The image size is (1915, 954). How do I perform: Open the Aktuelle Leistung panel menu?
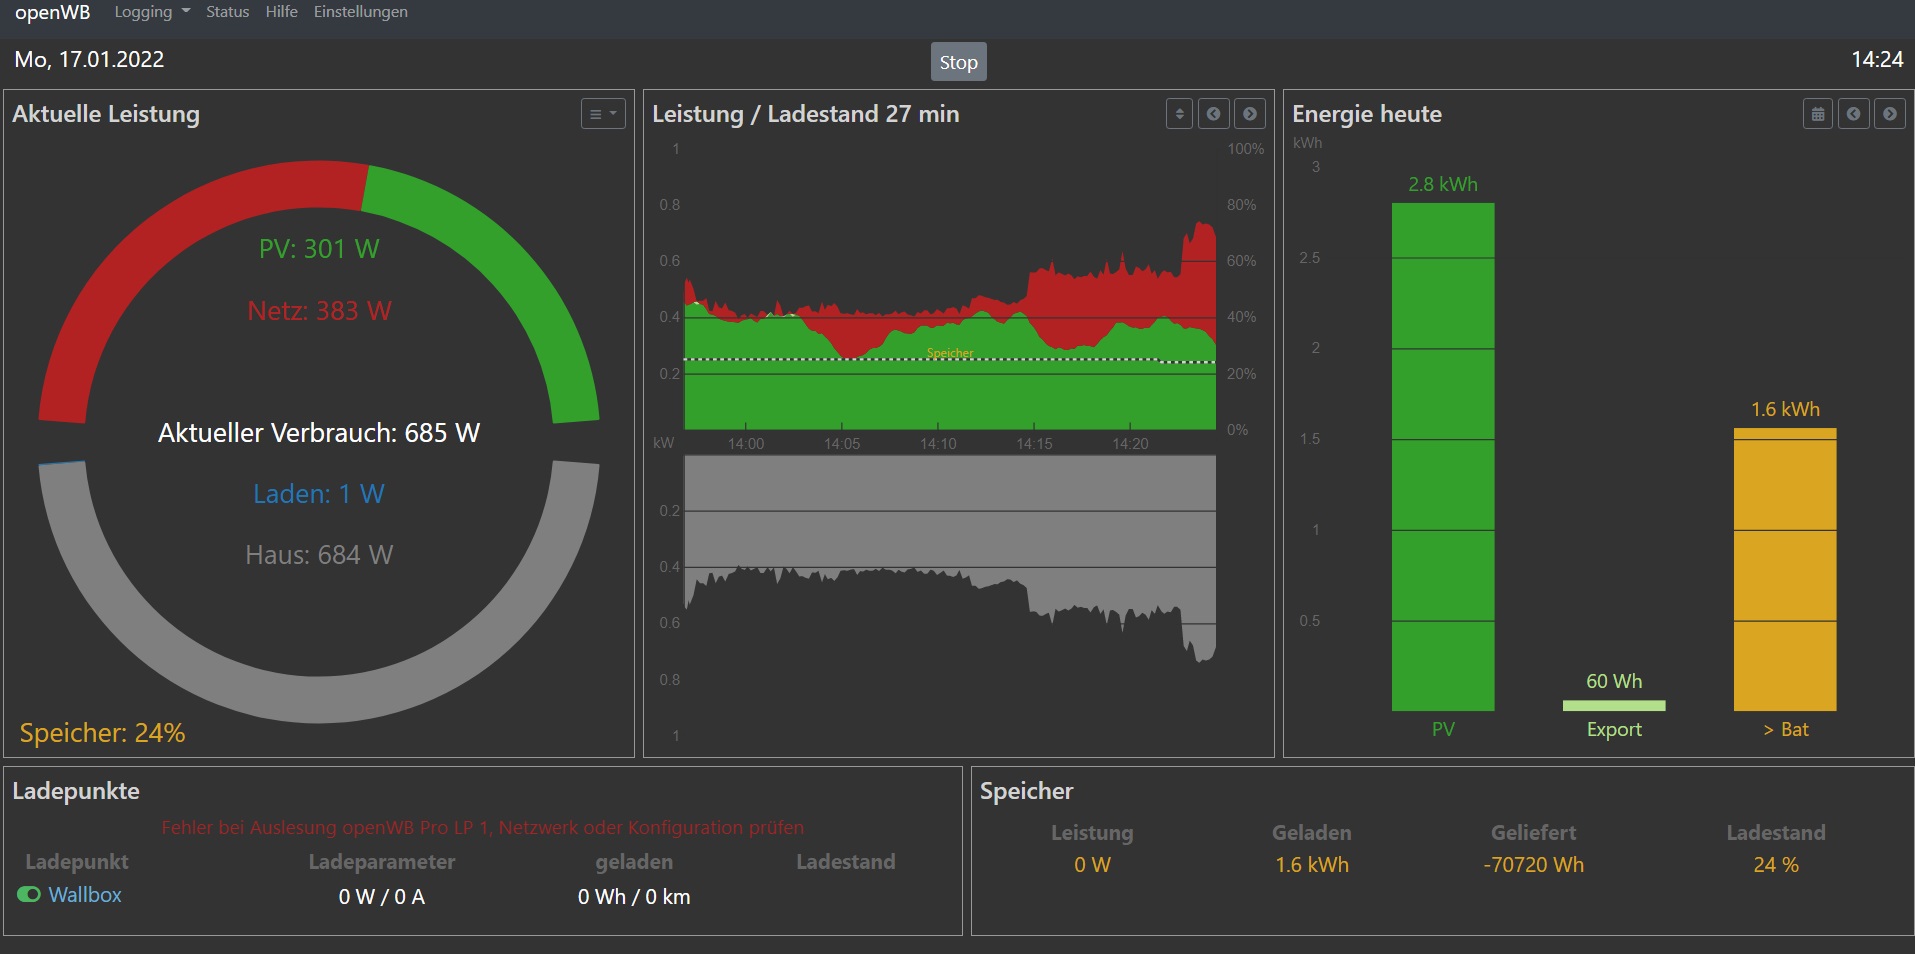(x=603, y=114)
